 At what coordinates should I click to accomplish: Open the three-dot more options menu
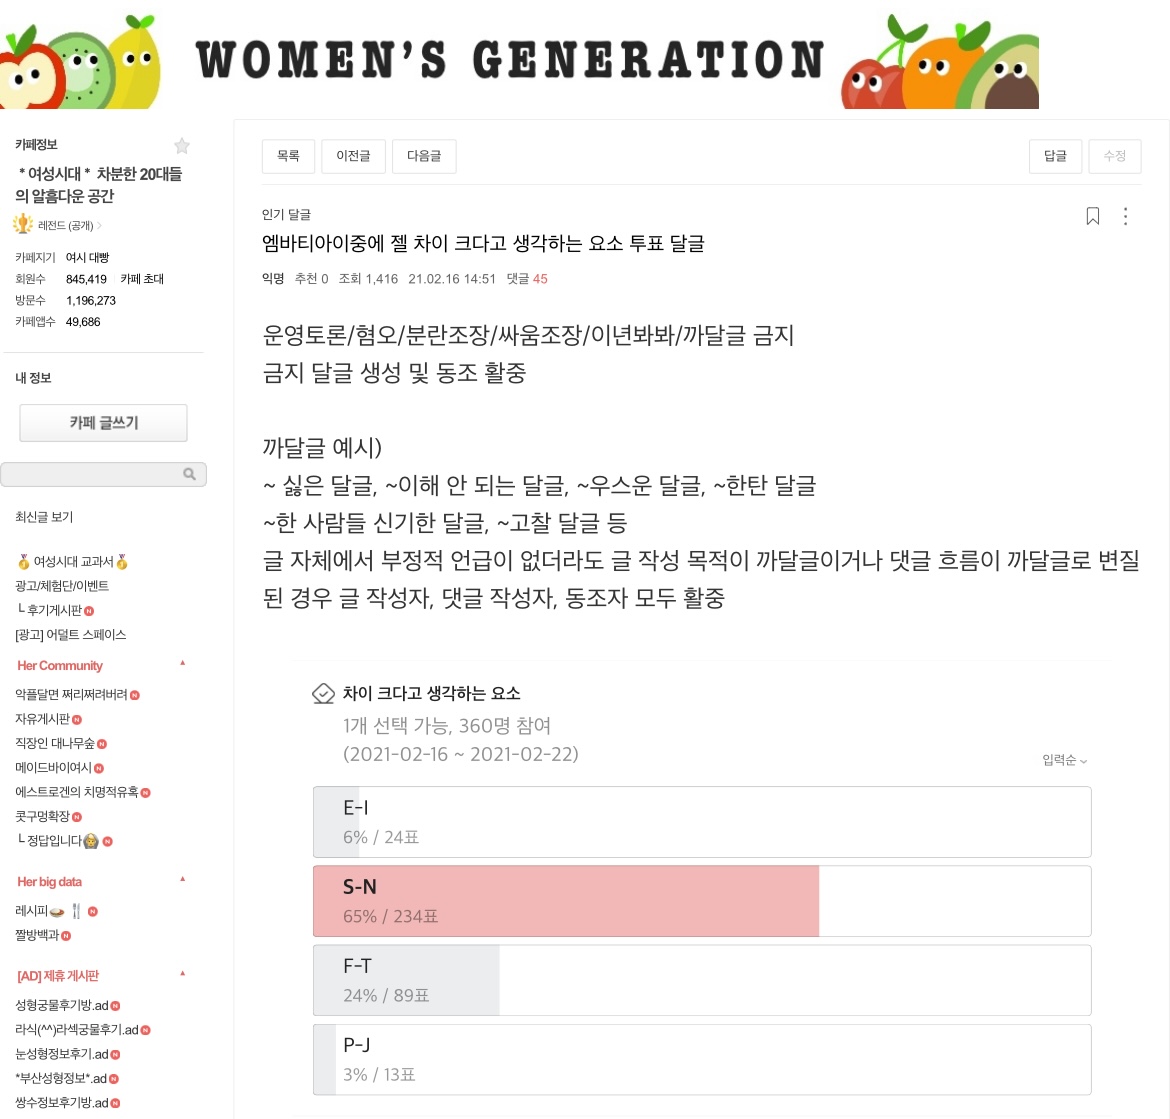pos(1126,216)
